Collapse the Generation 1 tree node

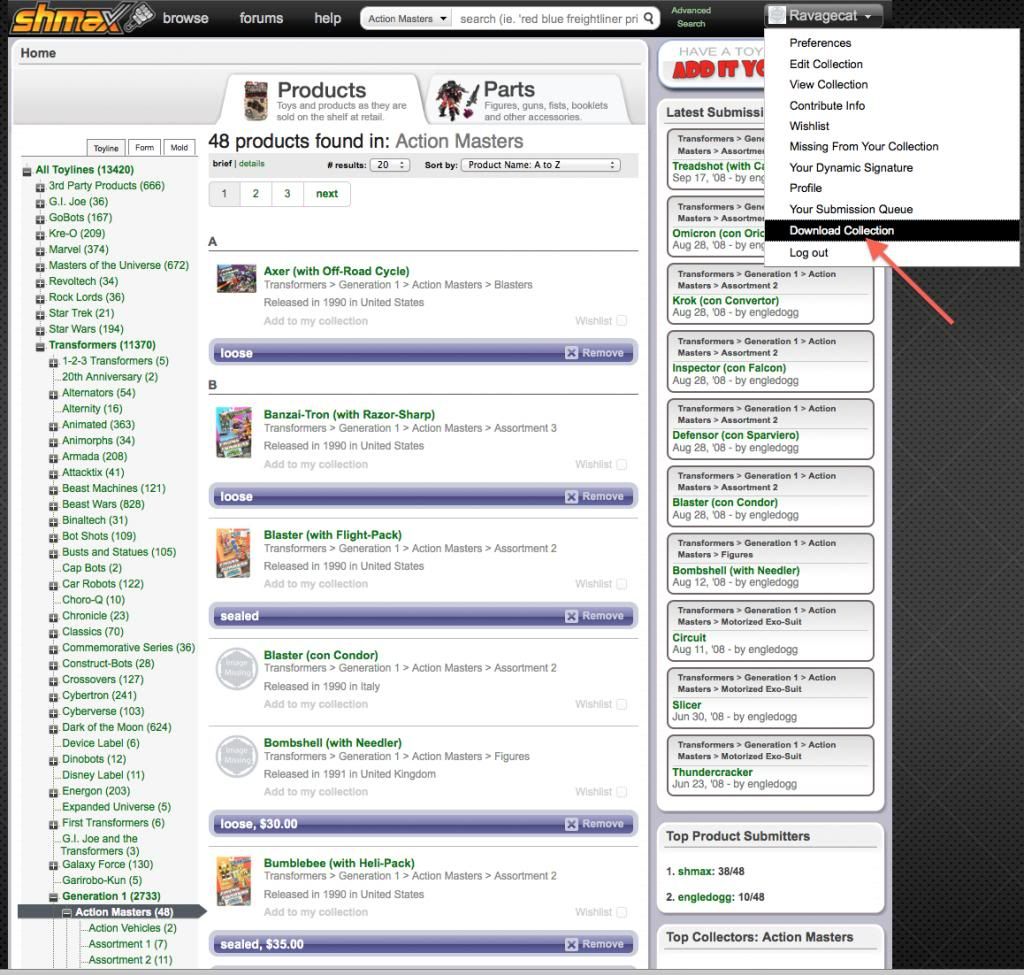coord(54,898)
